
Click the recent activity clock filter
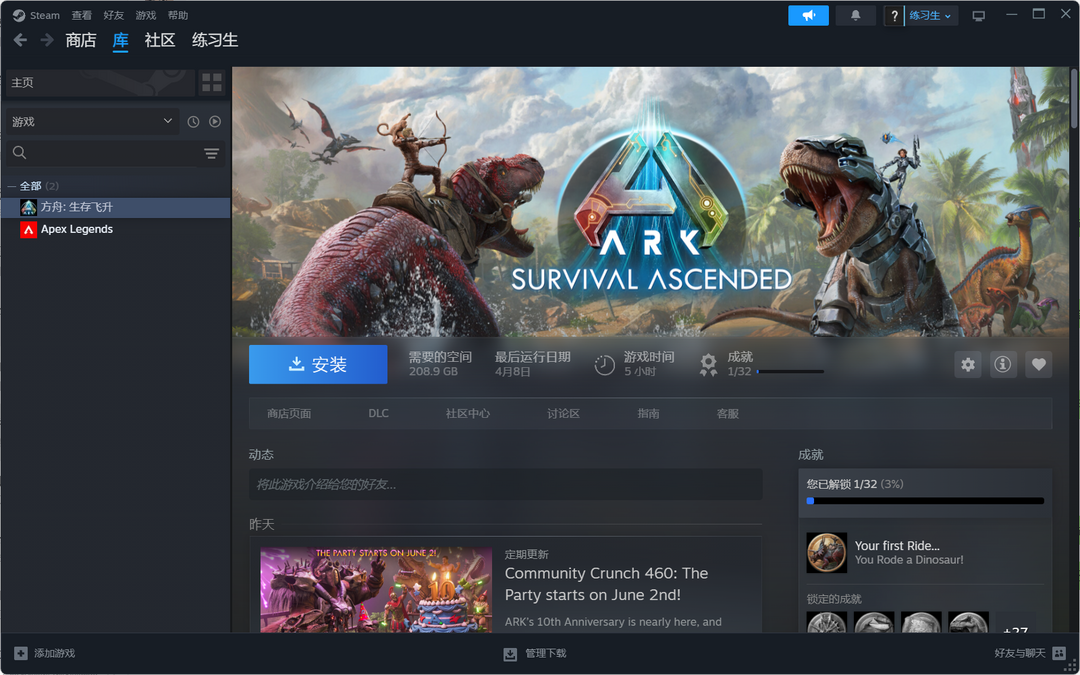coord(194,121)
